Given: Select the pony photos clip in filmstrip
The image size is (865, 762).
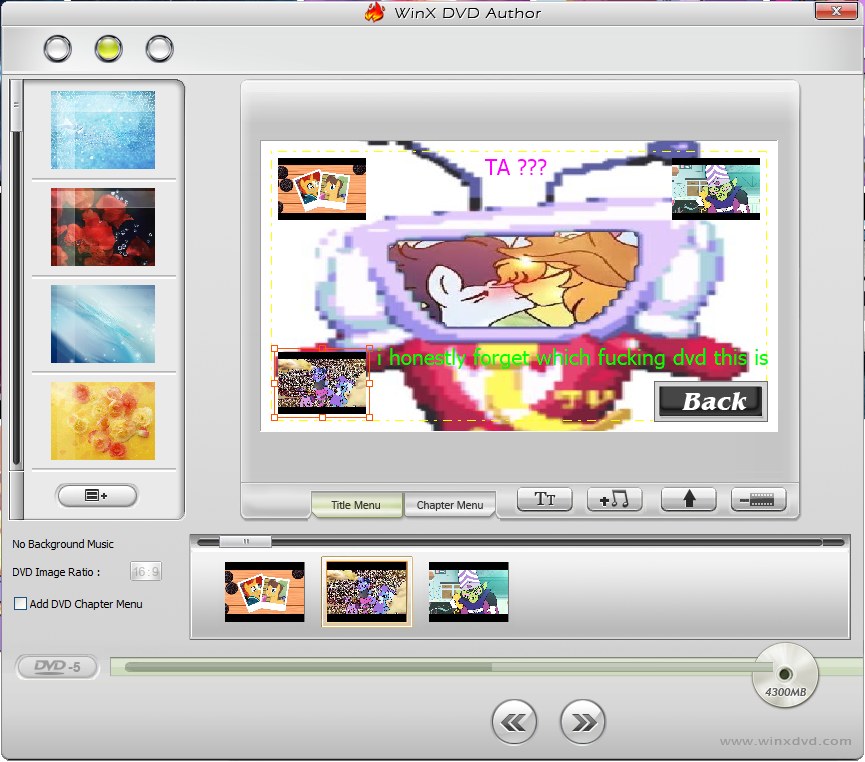Looking at the screenshot, I should [265, 592].
